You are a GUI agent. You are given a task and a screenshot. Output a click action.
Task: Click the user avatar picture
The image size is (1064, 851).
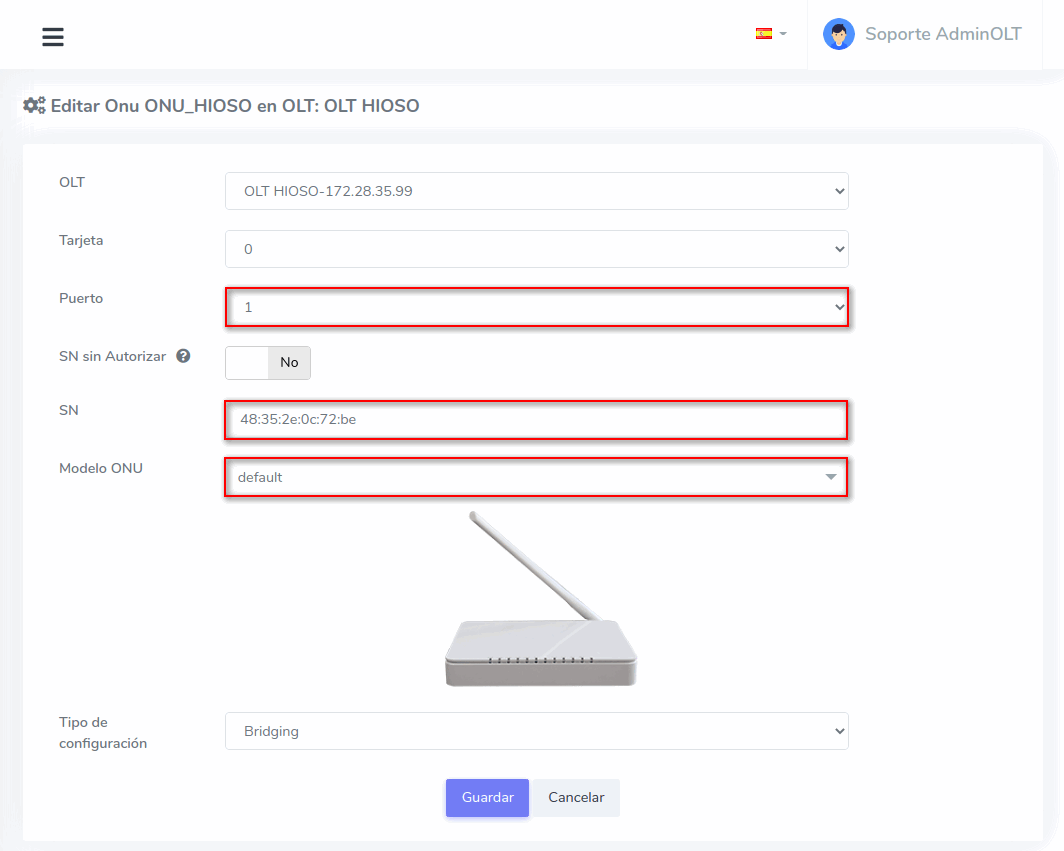(x=838, y=34)
